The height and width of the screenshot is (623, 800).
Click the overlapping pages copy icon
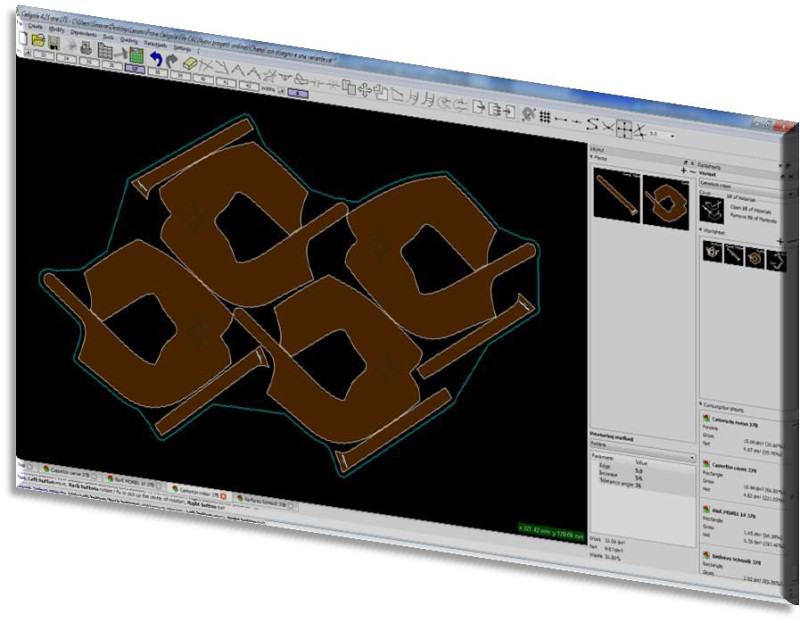pyautogui.click(x=348, y=87)
